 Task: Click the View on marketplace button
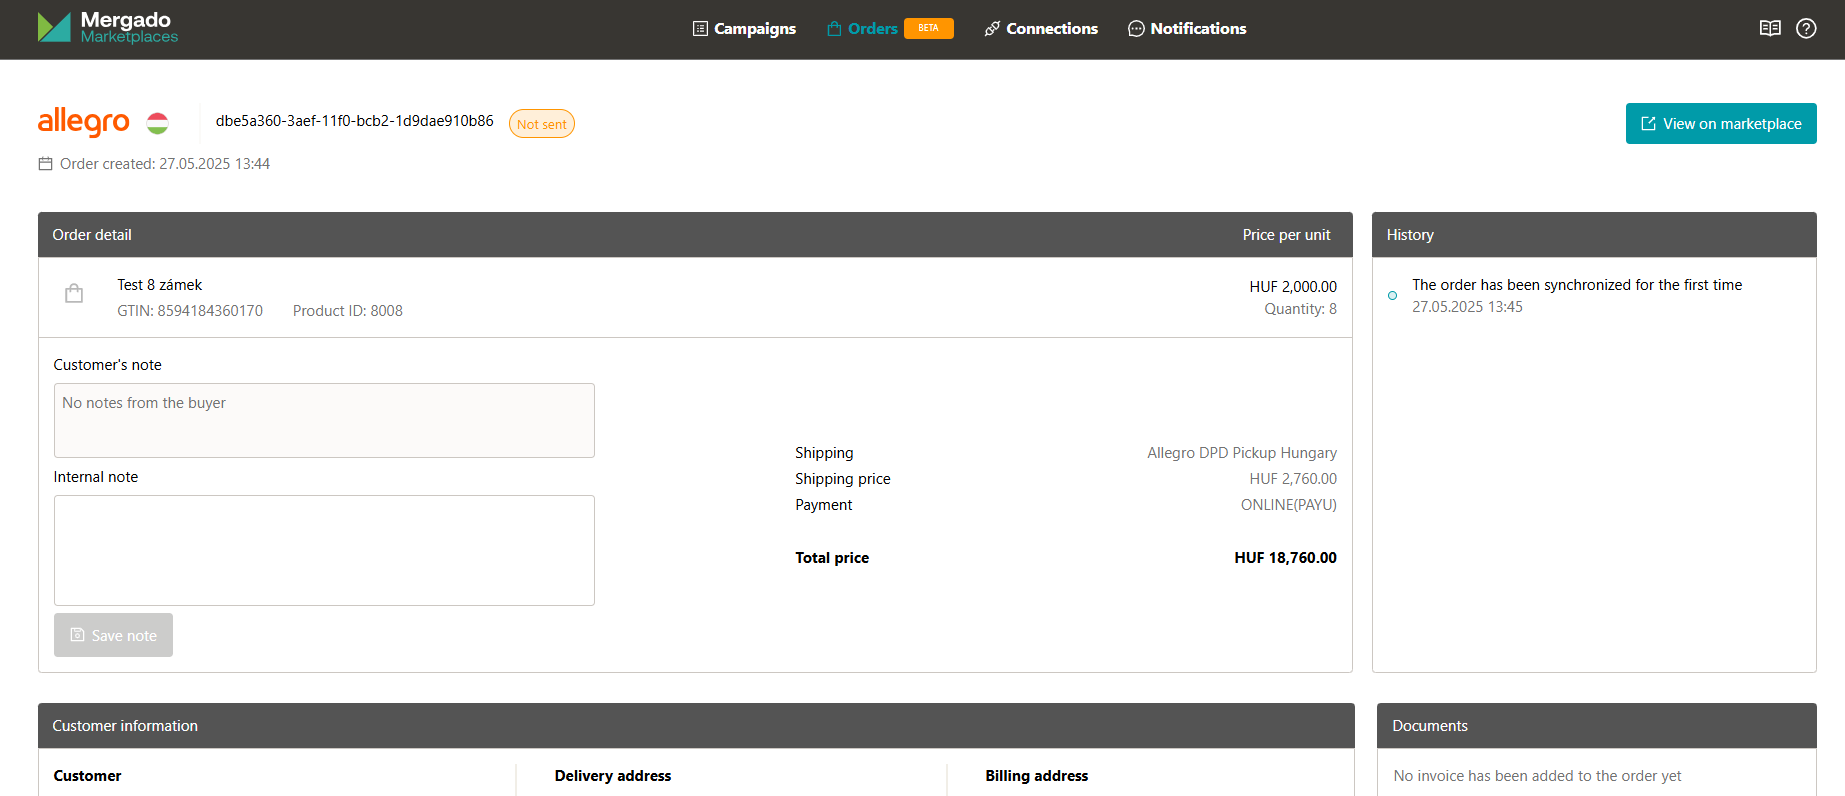(x=1720, y=124)
